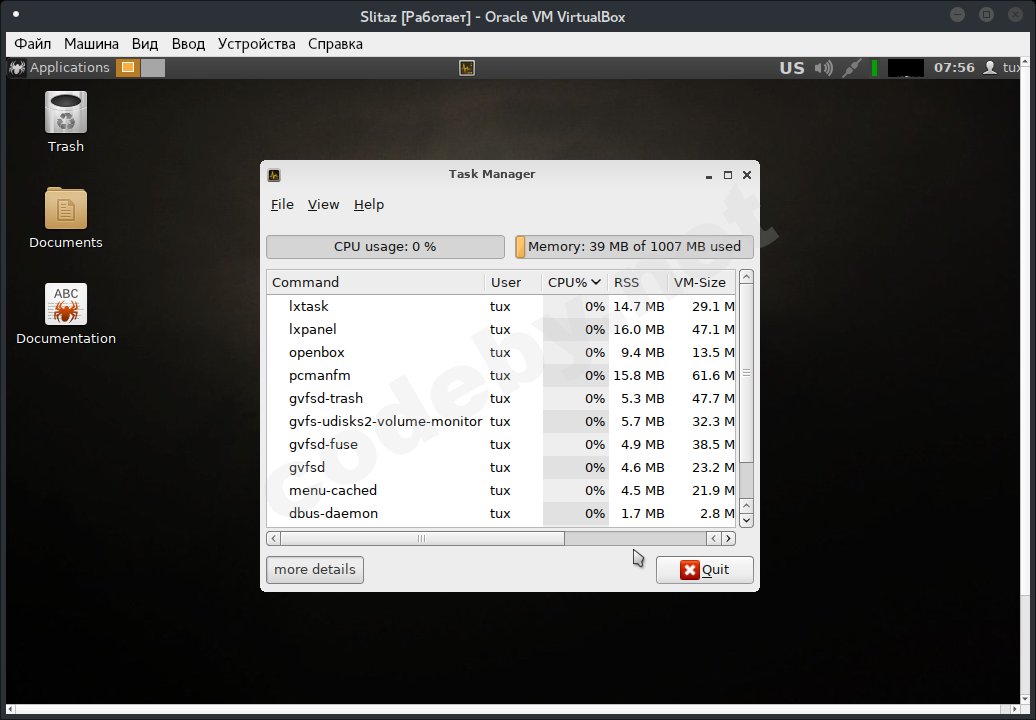
Task: Select the lxpanel process row
Action: (x=501, y=329)
